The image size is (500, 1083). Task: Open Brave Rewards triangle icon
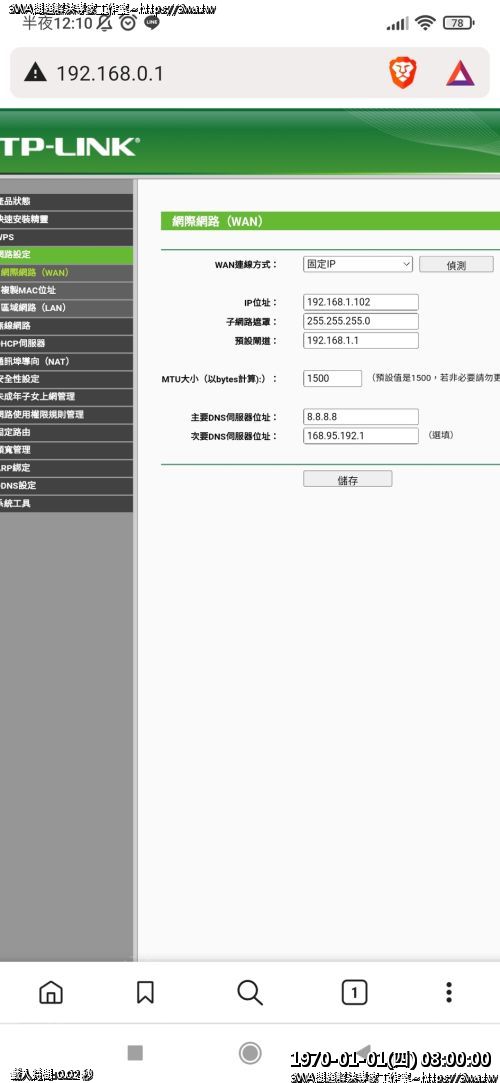coord(460,73)
